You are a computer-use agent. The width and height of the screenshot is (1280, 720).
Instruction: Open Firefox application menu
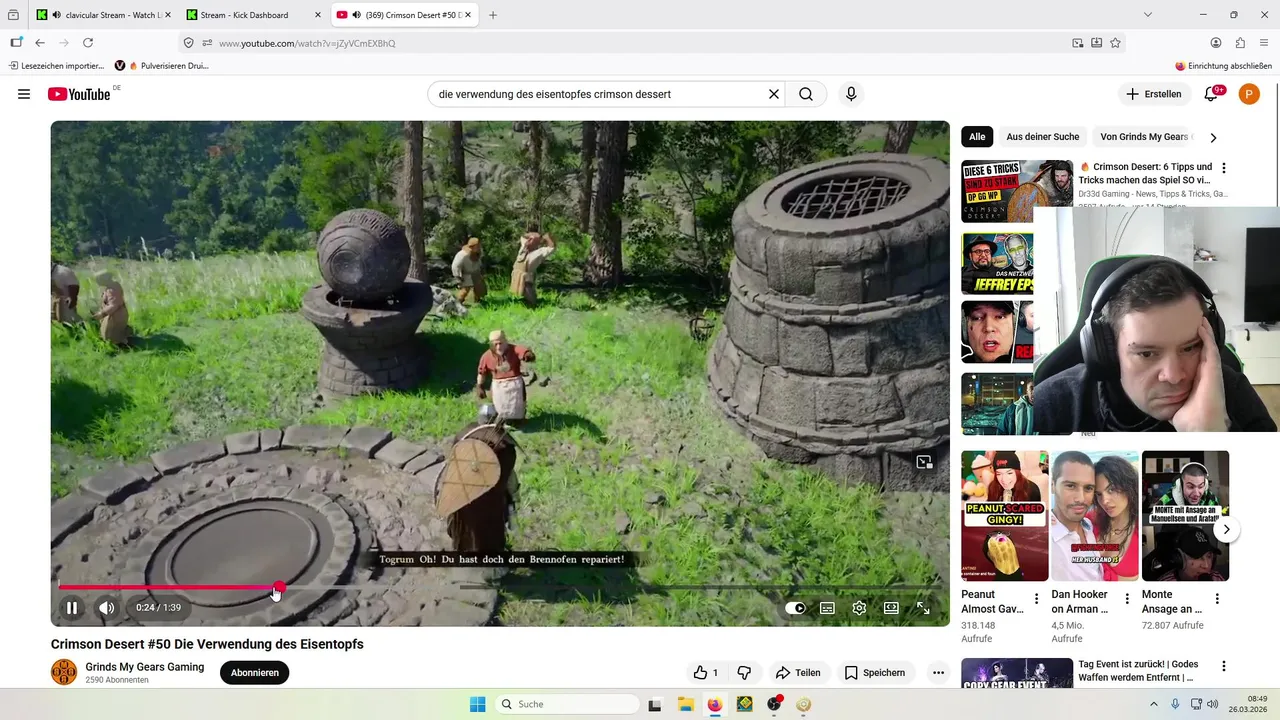pyautogui.click(x=1264, y=43)
